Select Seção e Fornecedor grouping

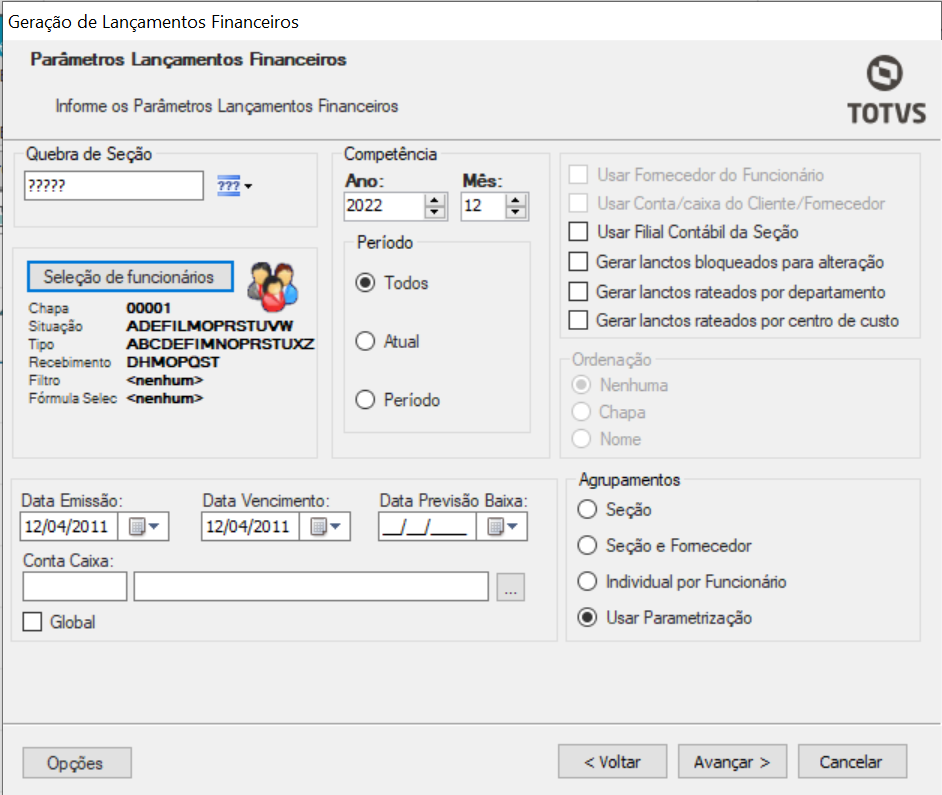(x=587, y=546)
